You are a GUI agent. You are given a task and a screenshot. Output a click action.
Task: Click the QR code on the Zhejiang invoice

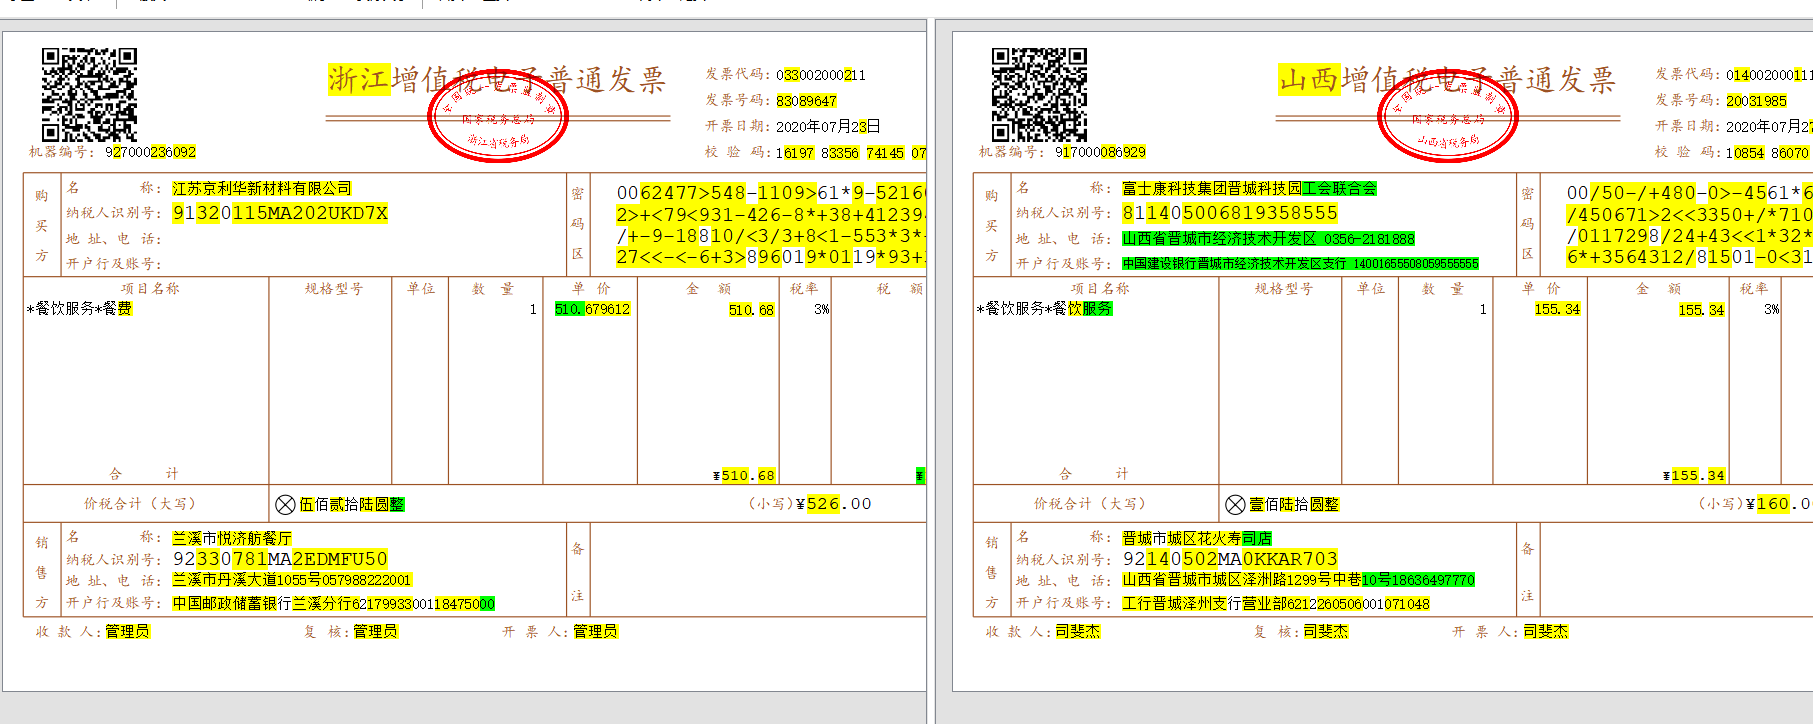89,95
